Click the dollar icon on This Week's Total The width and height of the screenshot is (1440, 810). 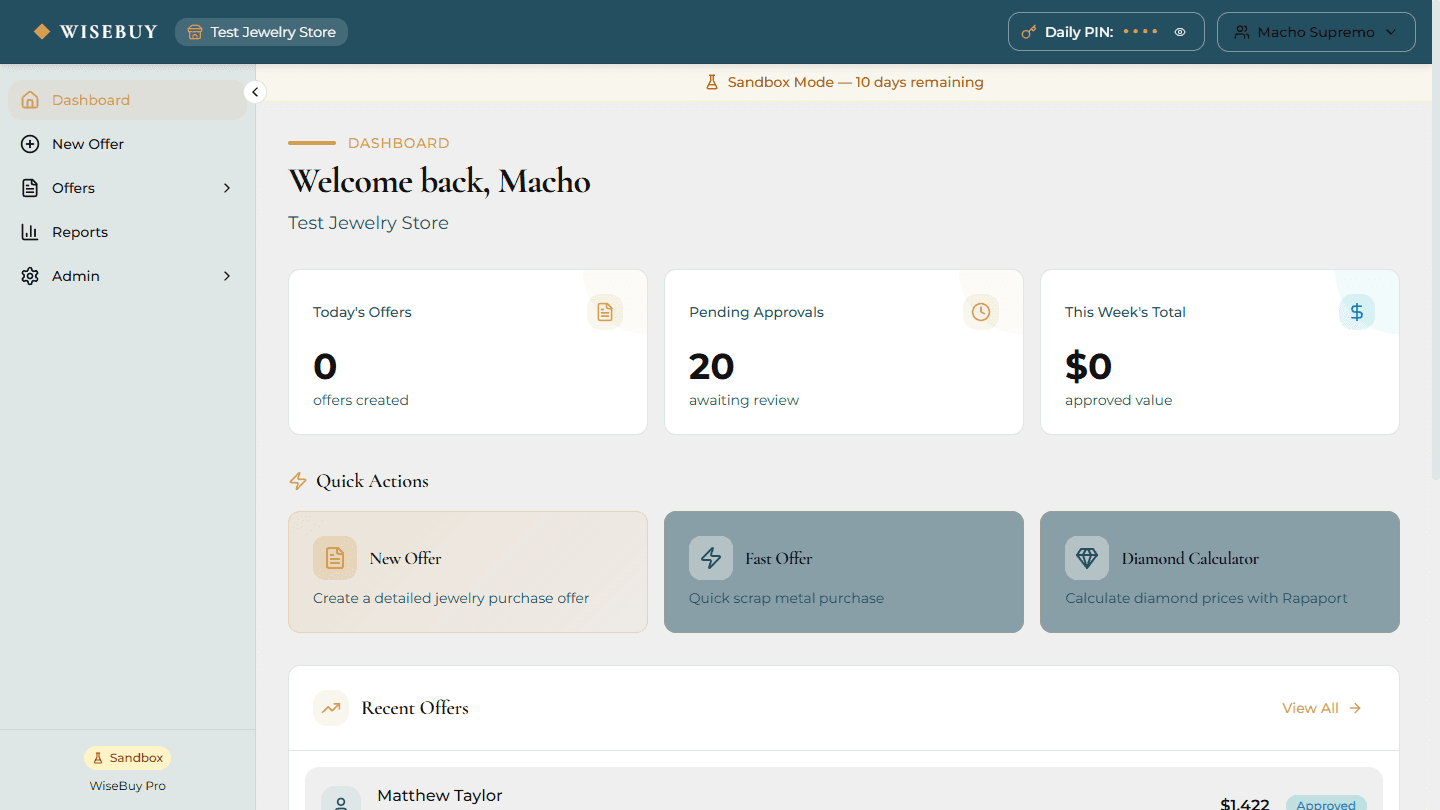click(1356, 311)
